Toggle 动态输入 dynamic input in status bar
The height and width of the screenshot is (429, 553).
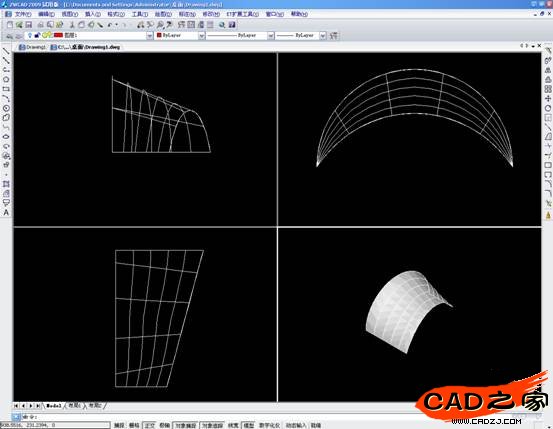[x=296, y=425]
